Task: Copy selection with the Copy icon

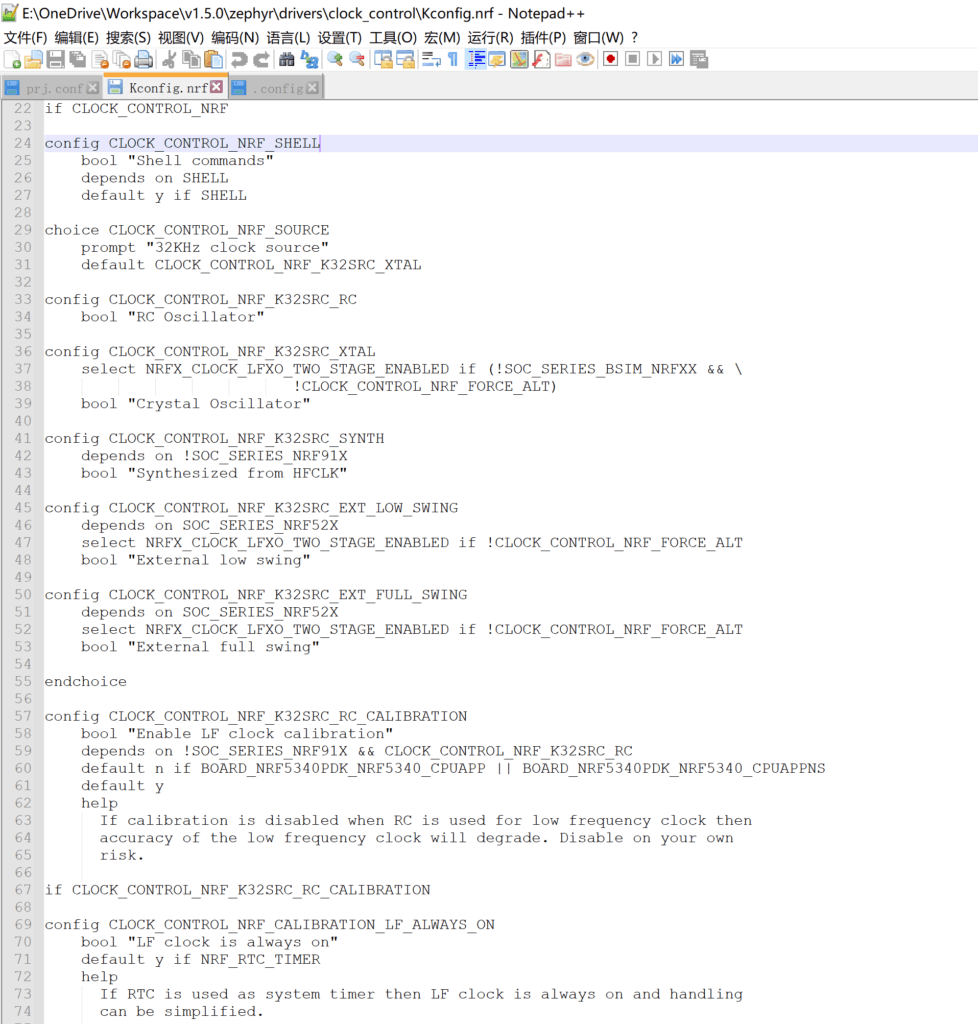Action: tap(191, 60)
